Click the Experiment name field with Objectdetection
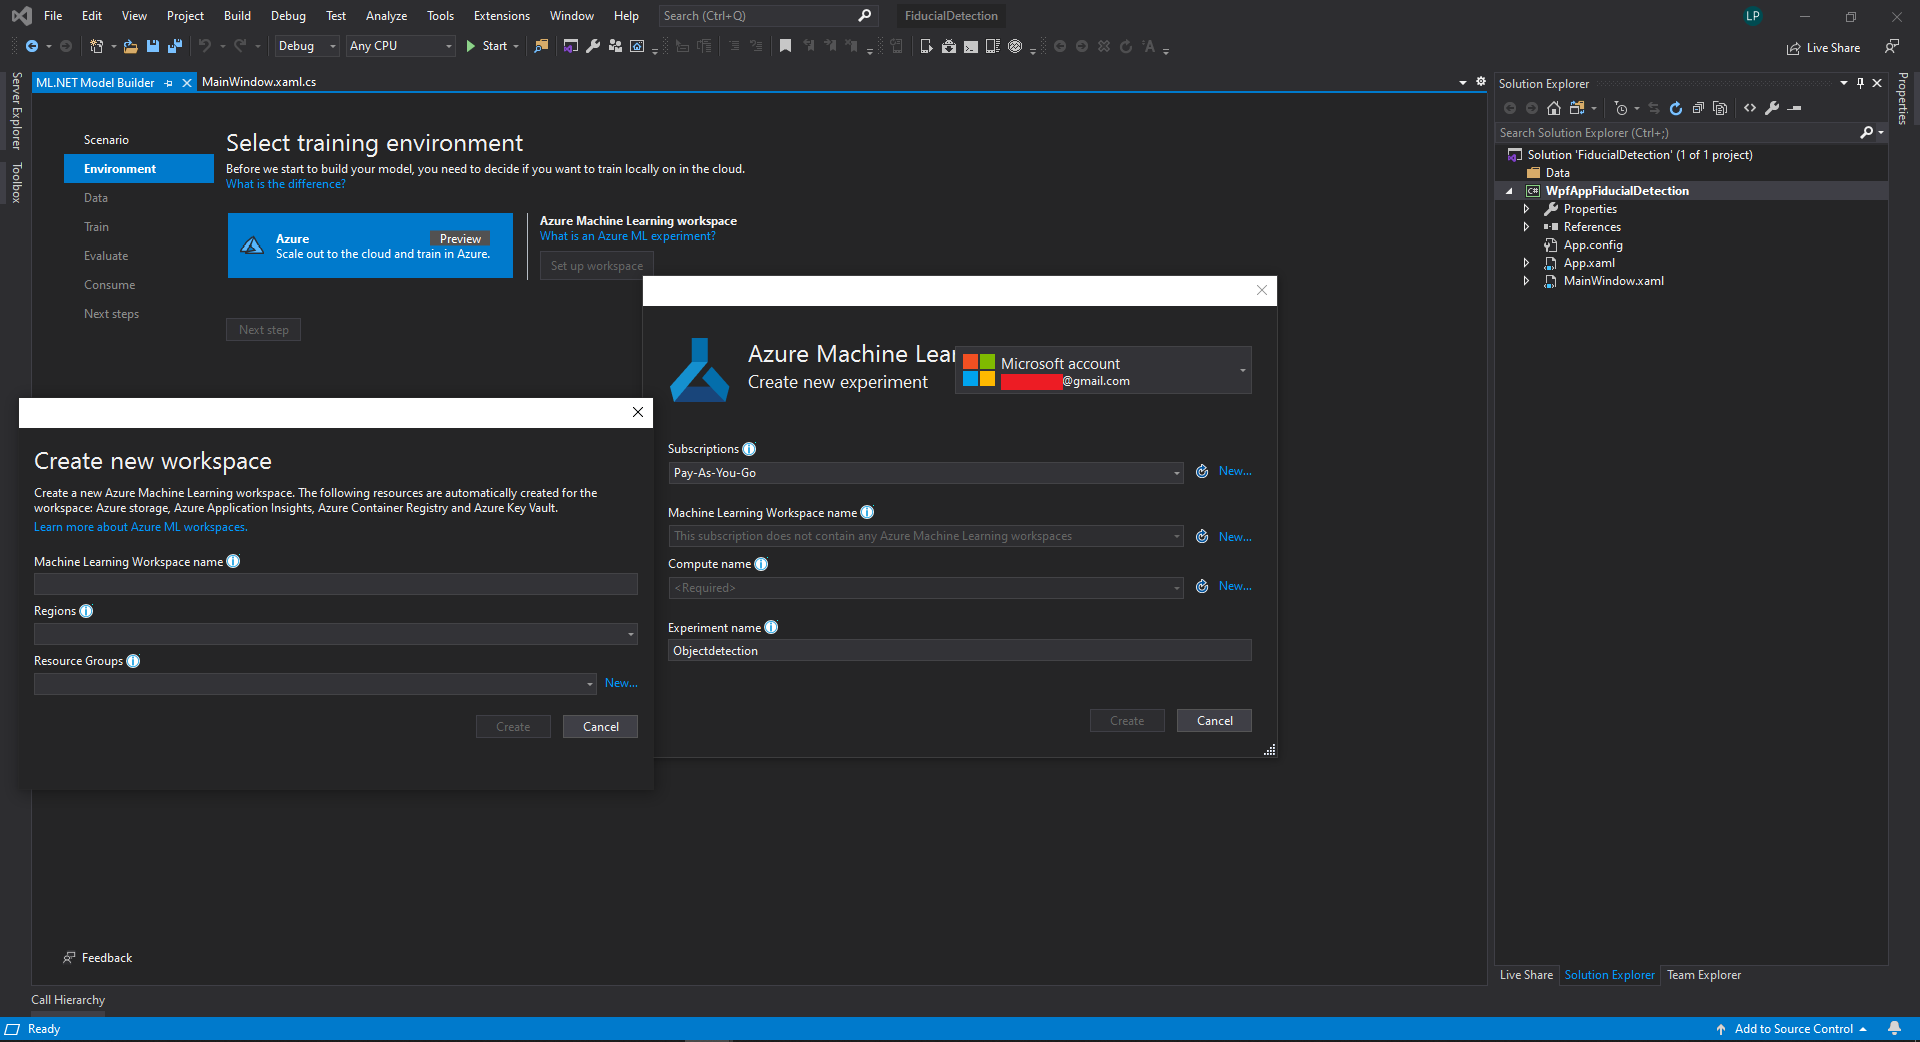 point(960,651)
